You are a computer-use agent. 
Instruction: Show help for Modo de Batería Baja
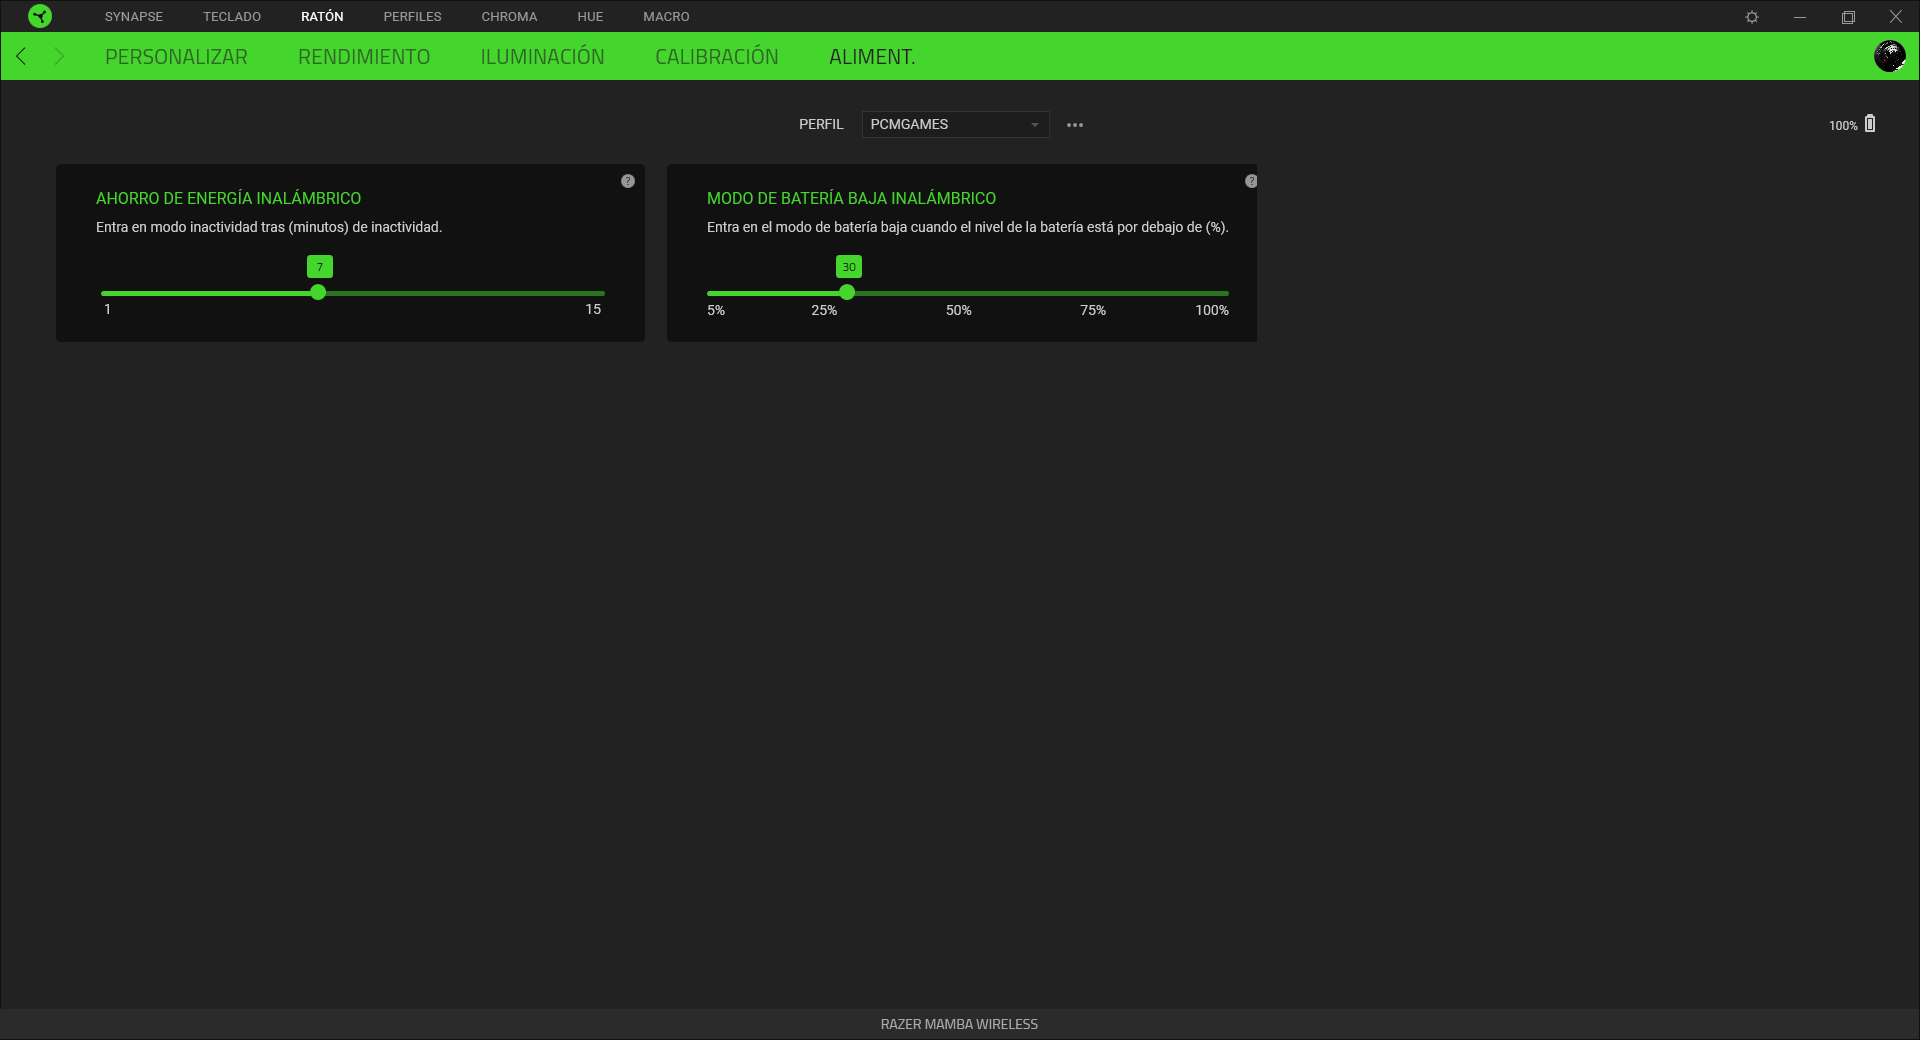click(x=1251, y=181)
